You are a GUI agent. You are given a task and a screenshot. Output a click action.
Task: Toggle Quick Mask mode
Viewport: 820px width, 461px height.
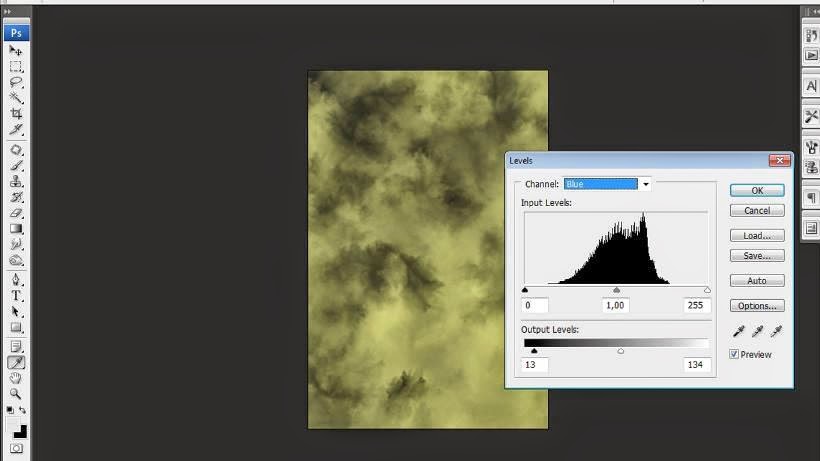point(16,448)
